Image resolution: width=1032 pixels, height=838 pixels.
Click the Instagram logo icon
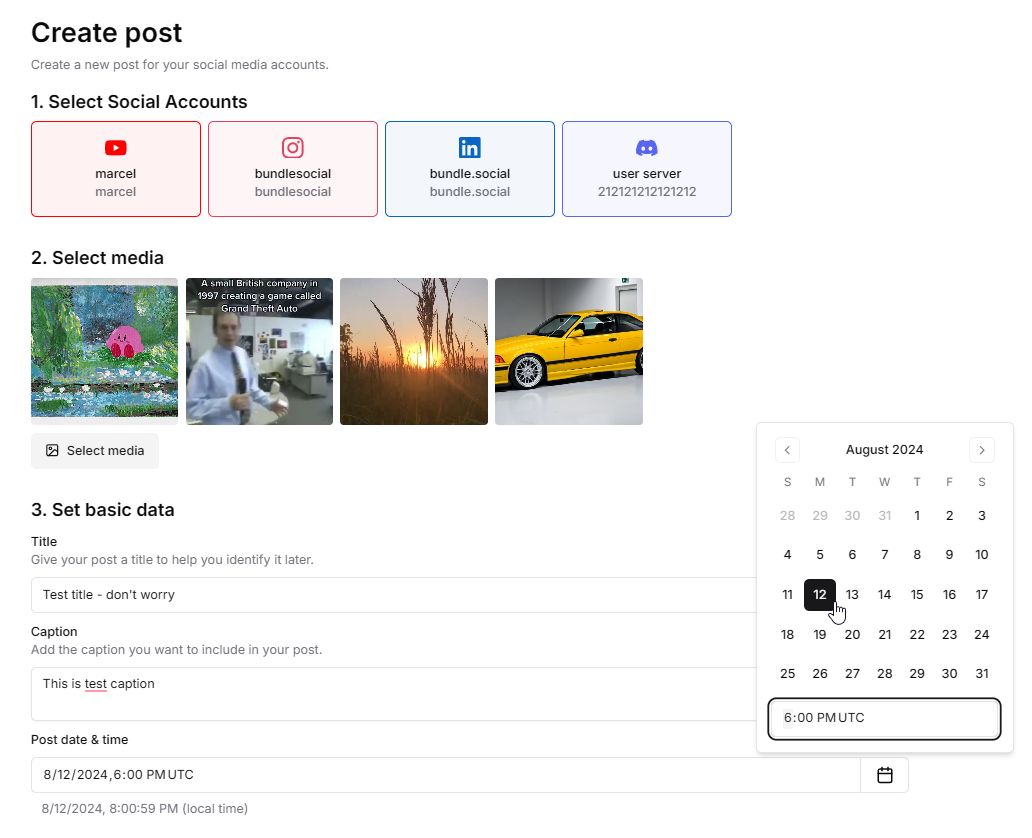tap(293, 147)
